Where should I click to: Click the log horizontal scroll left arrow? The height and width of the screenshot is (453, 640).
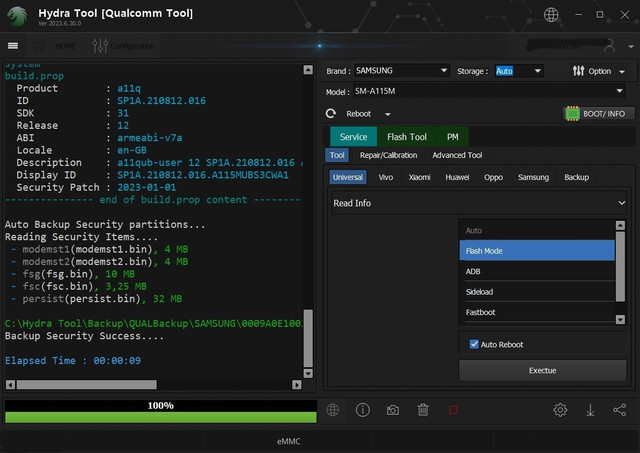pos(11,384)
